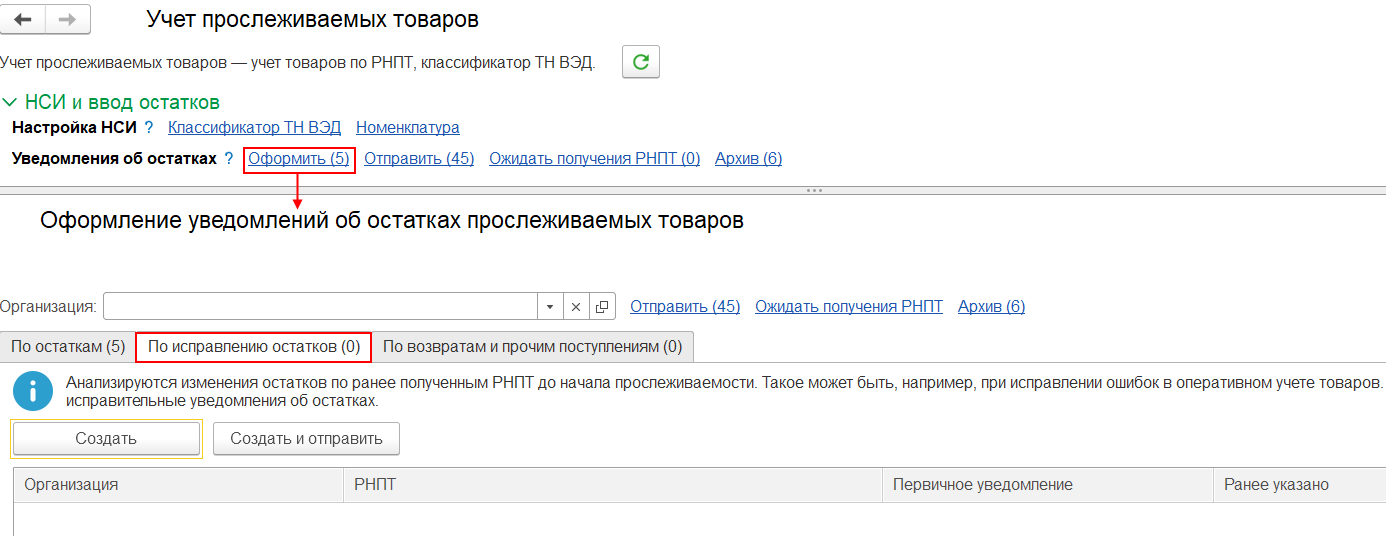This screenshot has width=1386, height=536.
Task: Click the back navigation arrow
Action: 24,20
